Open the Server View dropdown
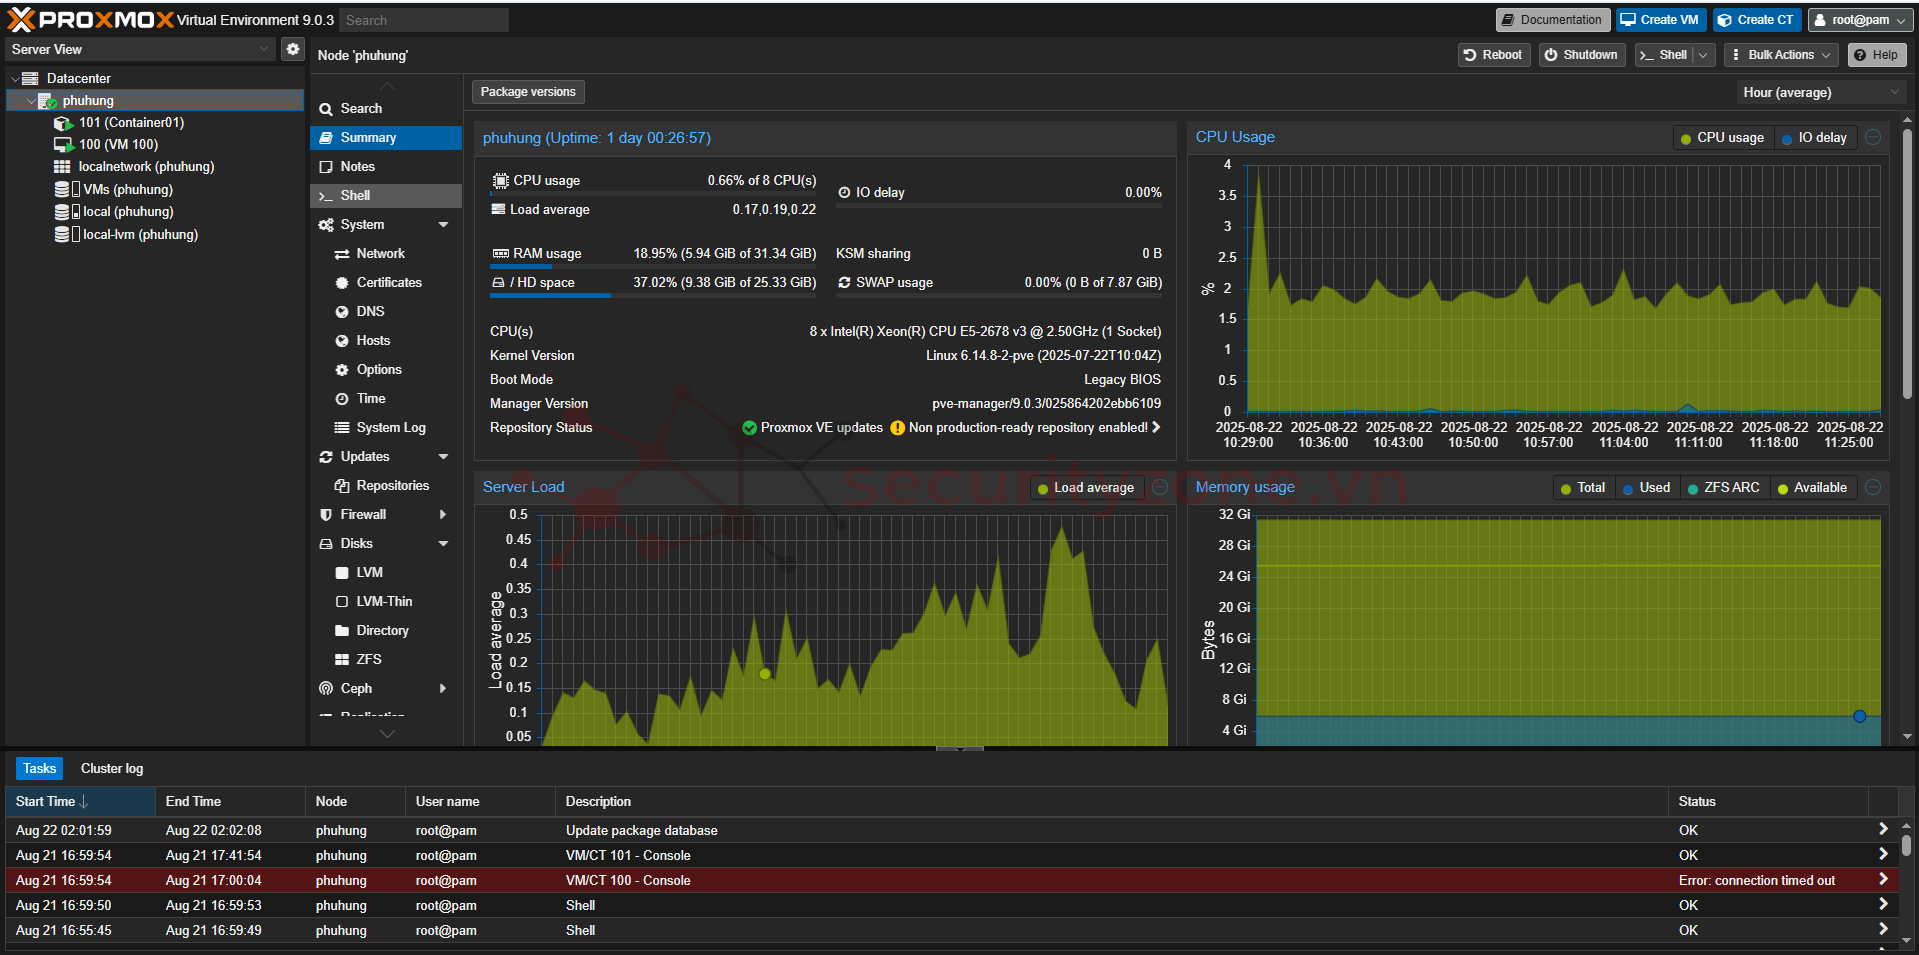This screenshot has width=1919, height=955. [x=140, y=49]
